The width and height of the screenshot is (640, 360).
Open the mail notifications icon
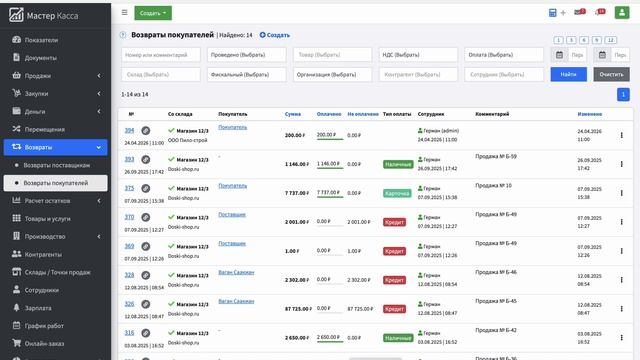click(x=580, y=12)
